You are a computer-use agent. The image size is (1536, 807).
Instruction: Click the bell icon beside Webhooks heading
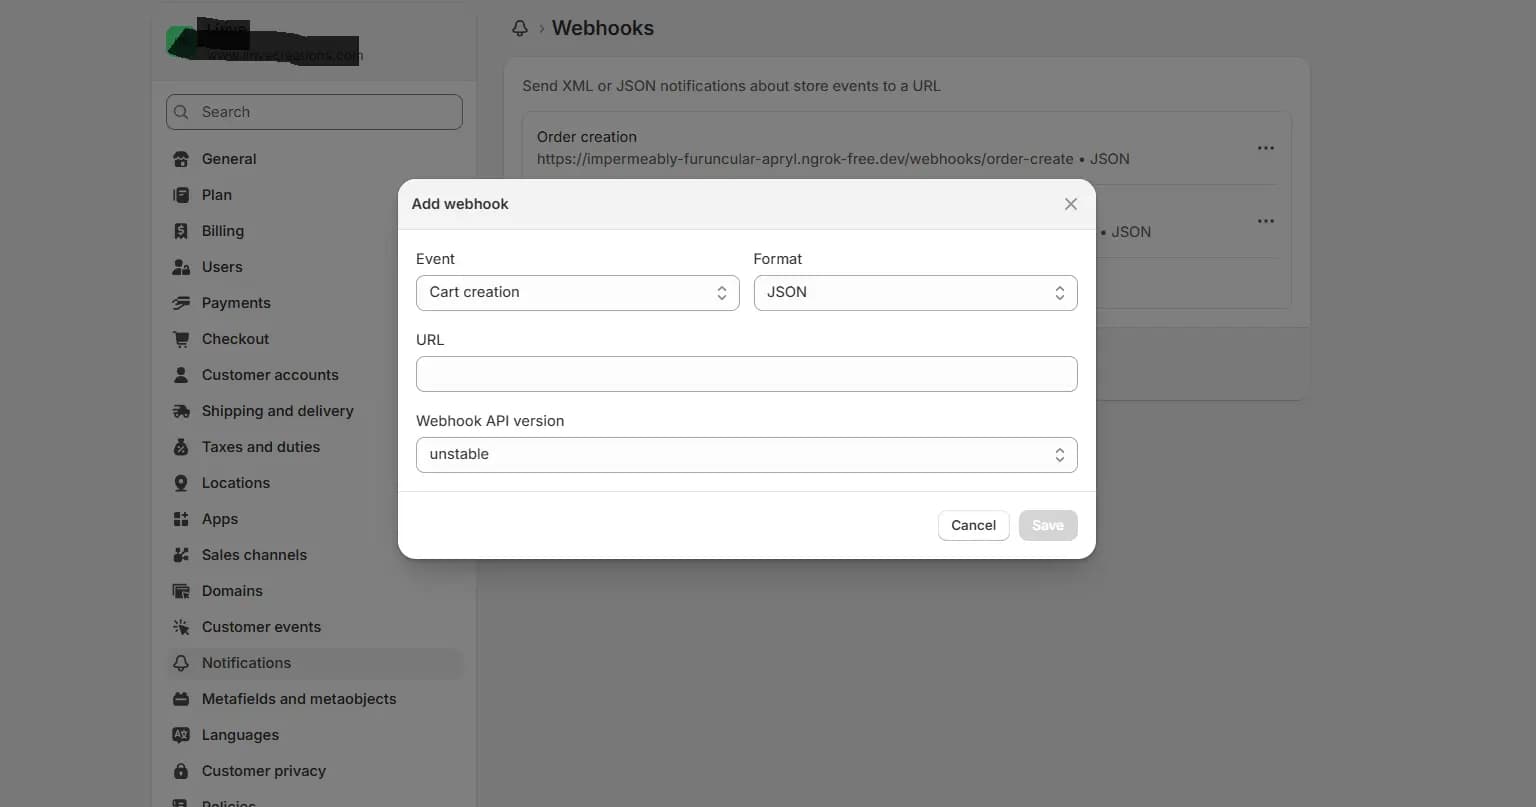pos(520,29)
